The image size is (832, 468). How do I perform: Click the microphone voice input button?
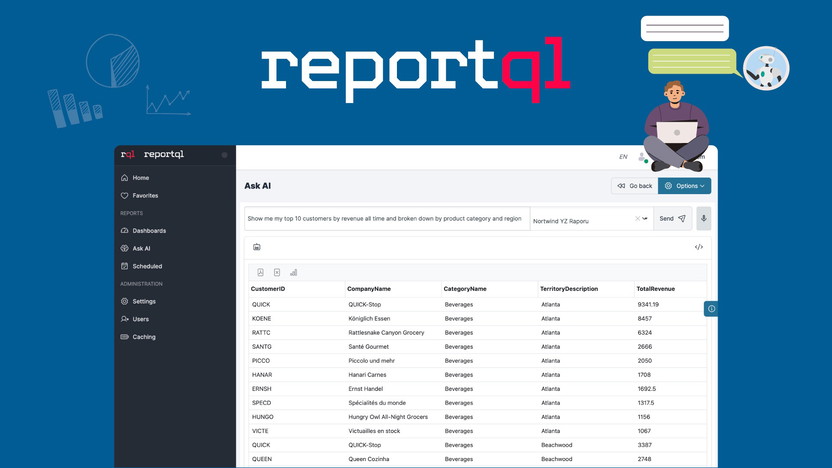703,219
